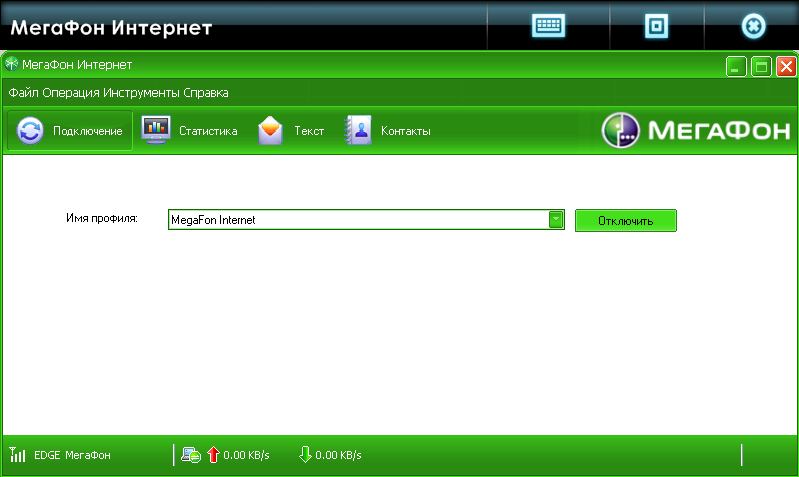This screenshot has width=799, height=477.
Task: Switch to the Подключение tab label
Action: [x=88, y=131]
